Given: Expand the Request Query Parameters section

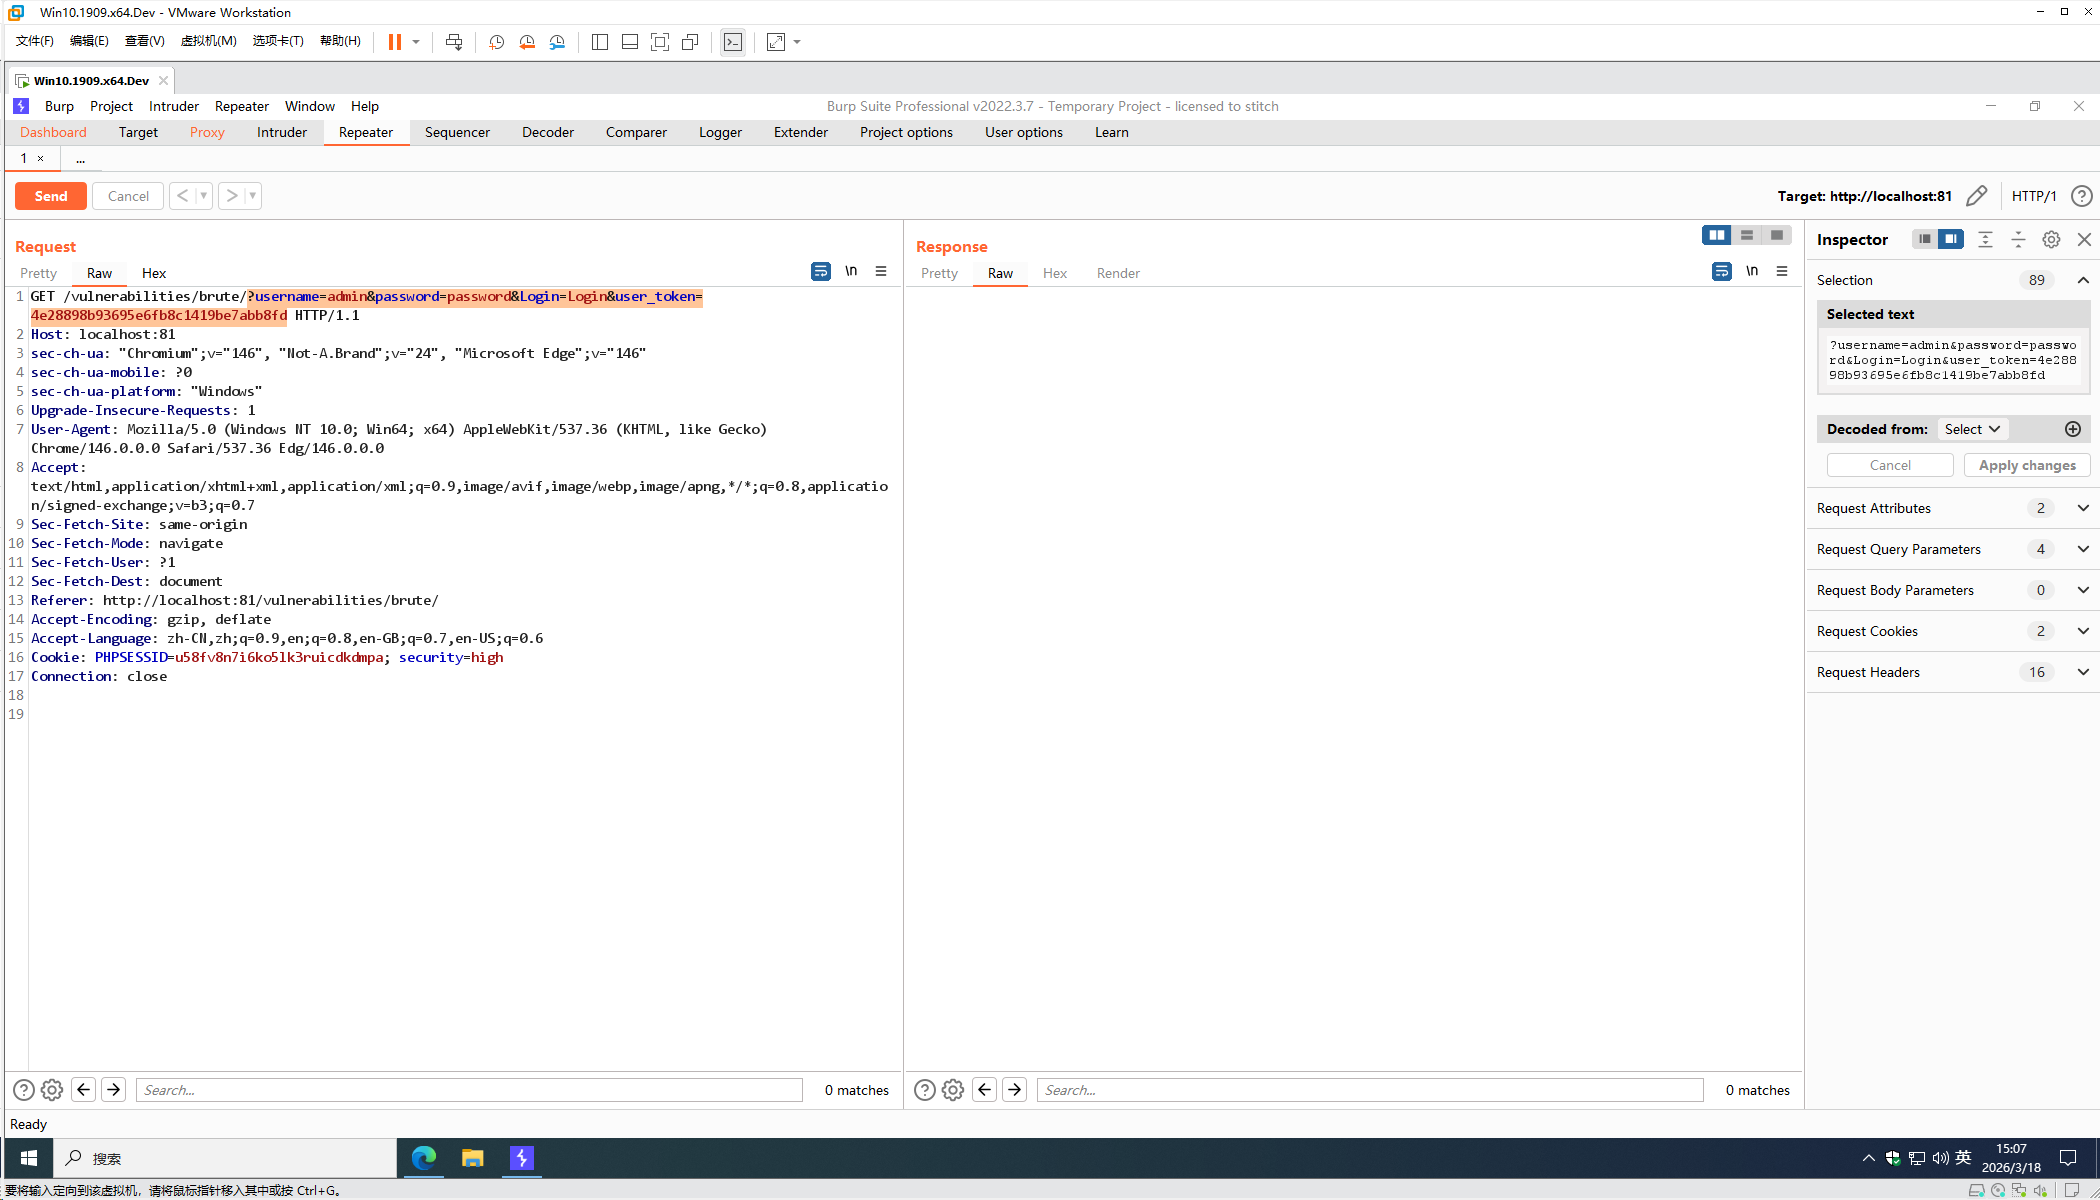Looking at the screenshot, I should click(2083, 549).
